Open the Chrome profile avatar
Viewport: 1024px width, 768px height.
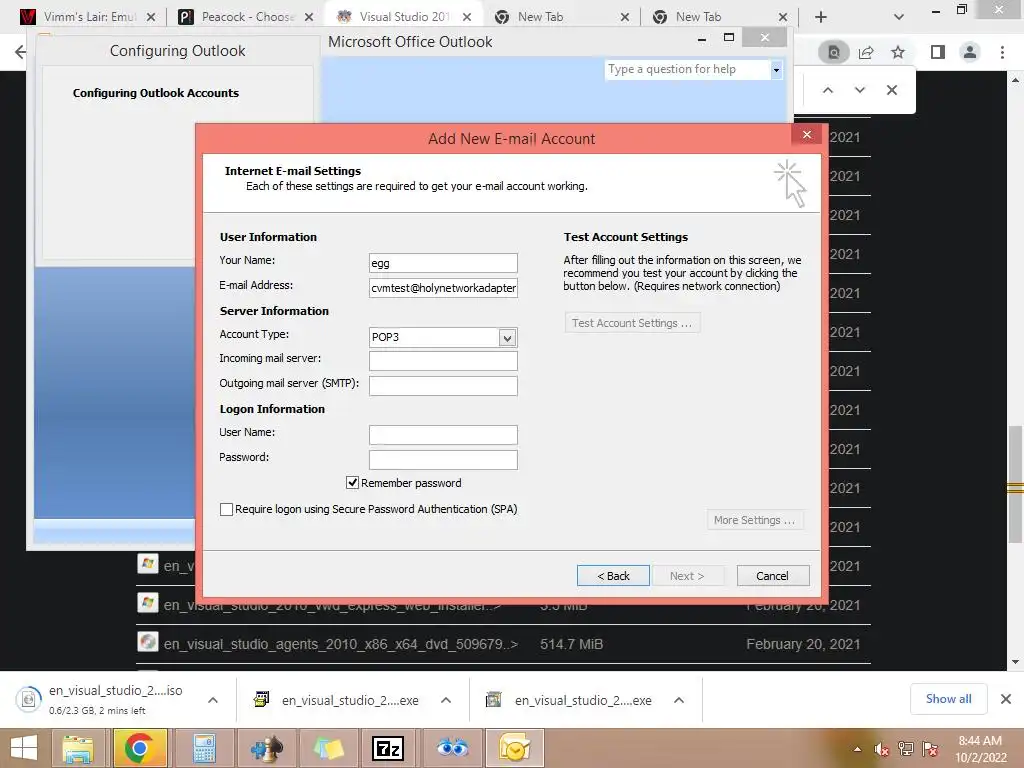point(970,52)
